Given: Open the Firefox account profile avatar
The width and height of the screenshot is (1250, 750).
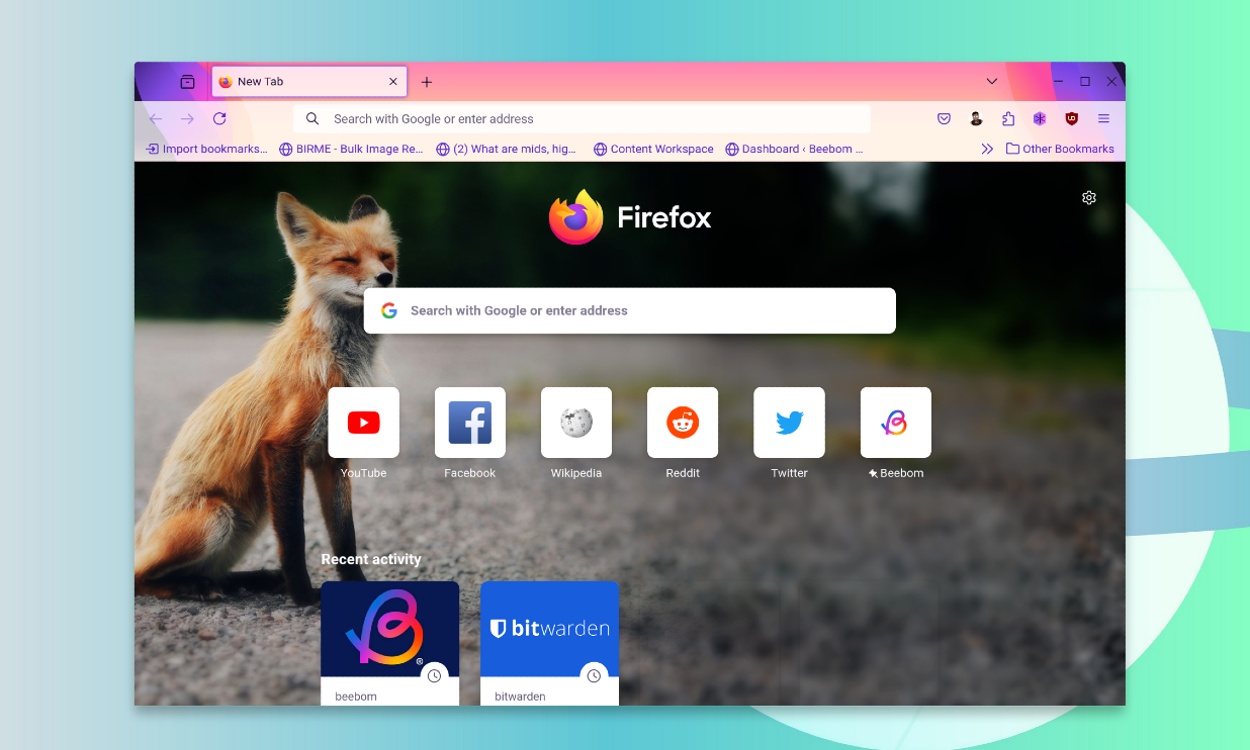Looking at the screenshot, I should coord(975,118).
